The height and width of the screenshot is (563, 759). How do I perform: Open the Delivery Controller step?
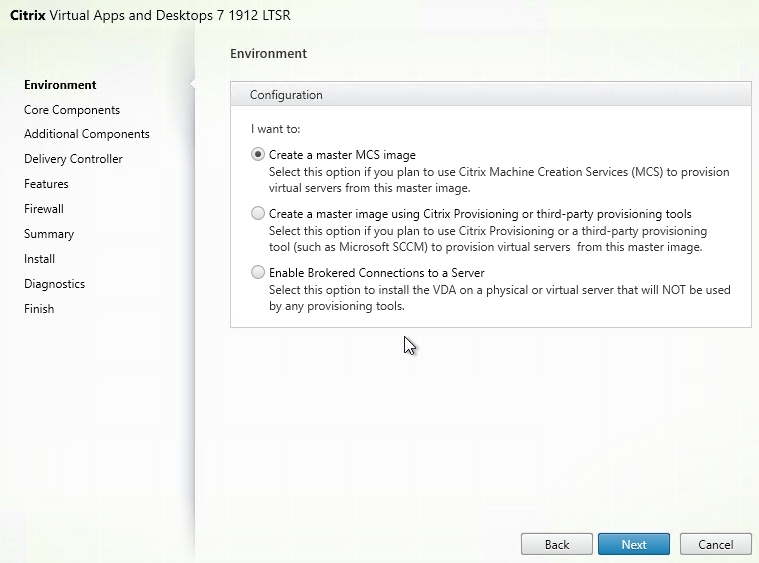coord(73,159)
